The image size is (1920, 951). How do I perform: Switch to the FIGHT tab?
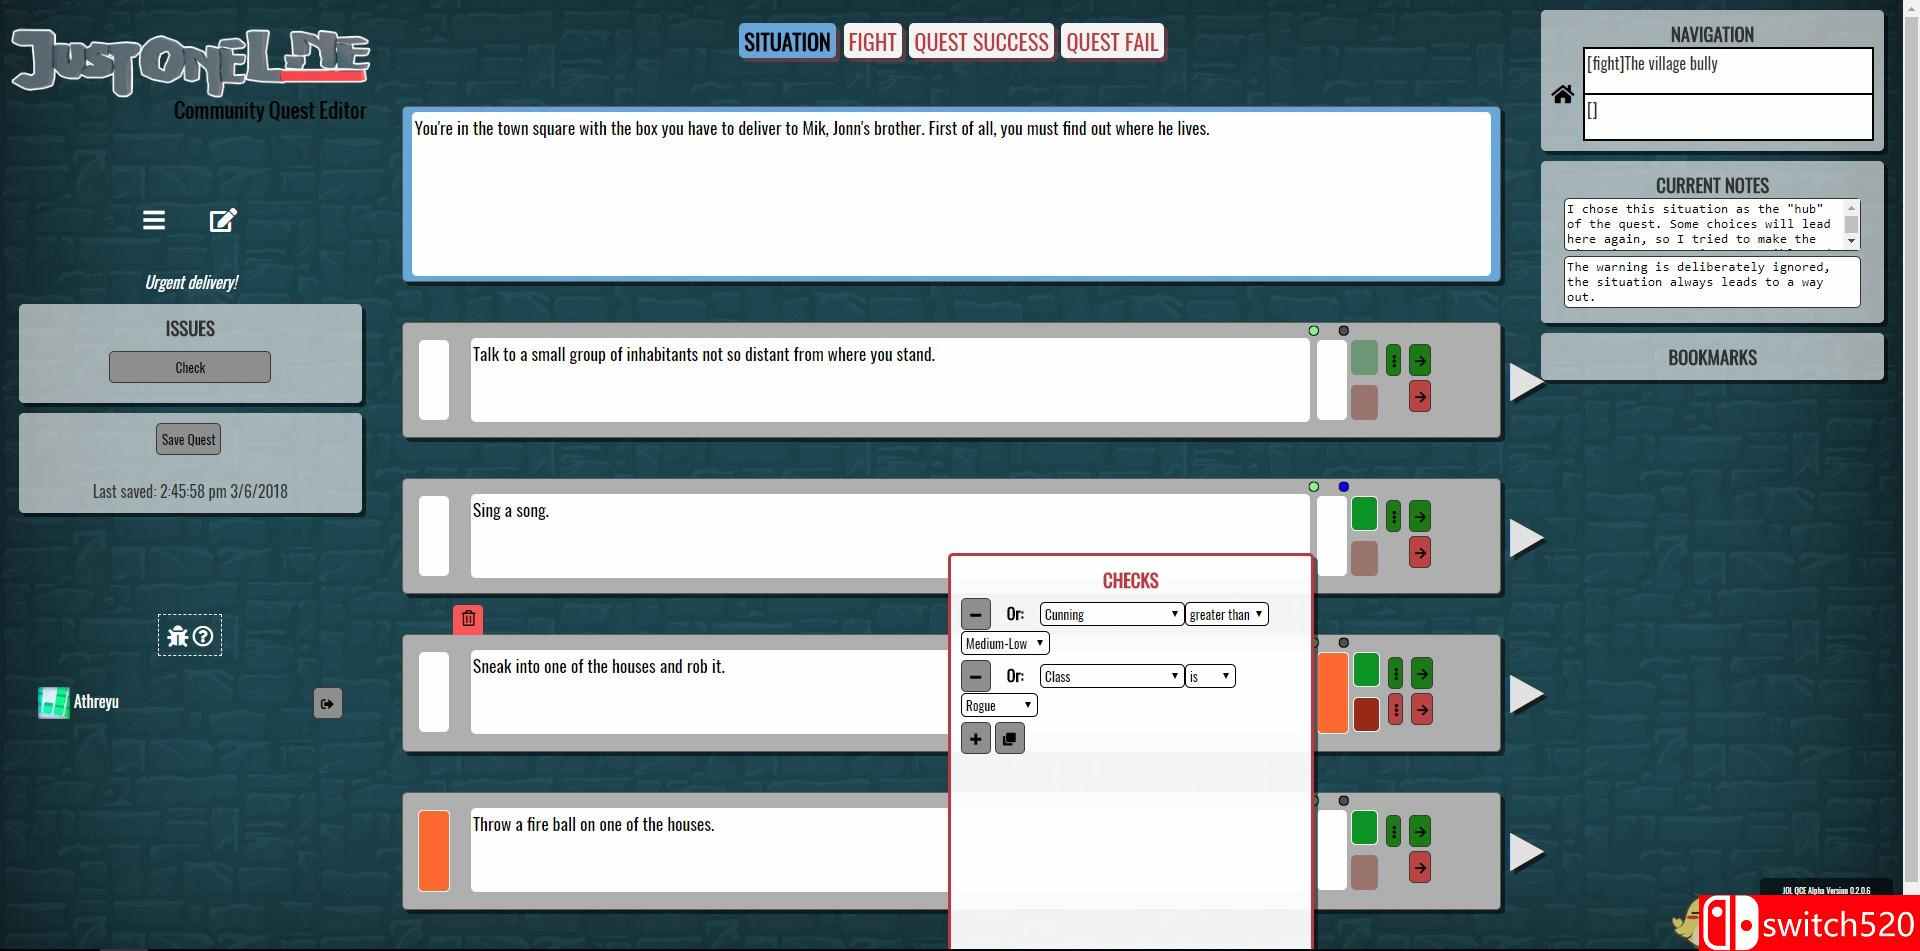tap(872, 42)
